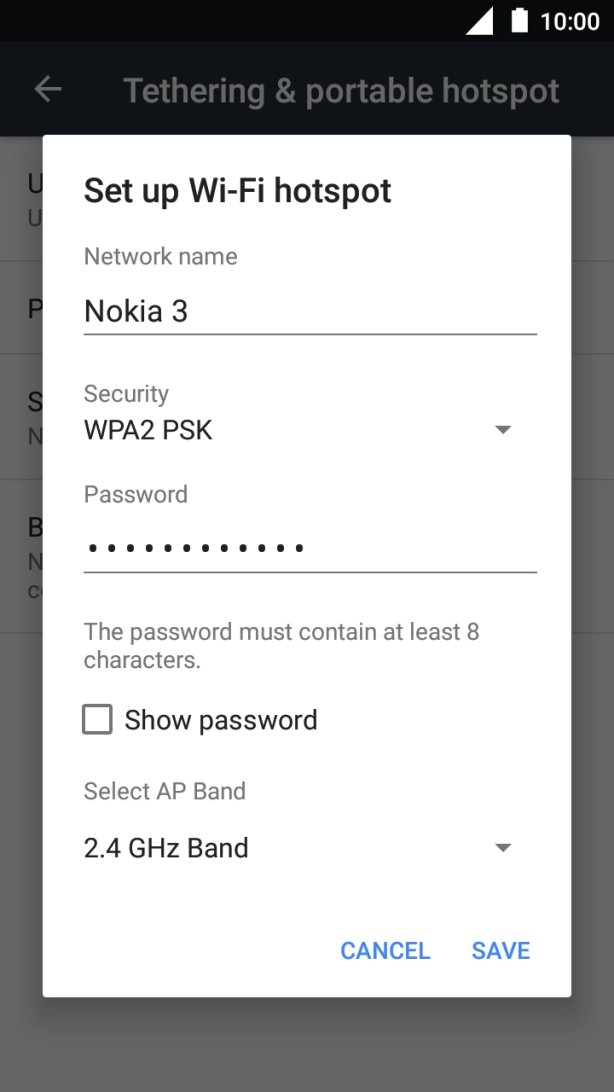Tap the AP Band dropdown arrow
The image size is (614, 1092).
pos(503,848)
